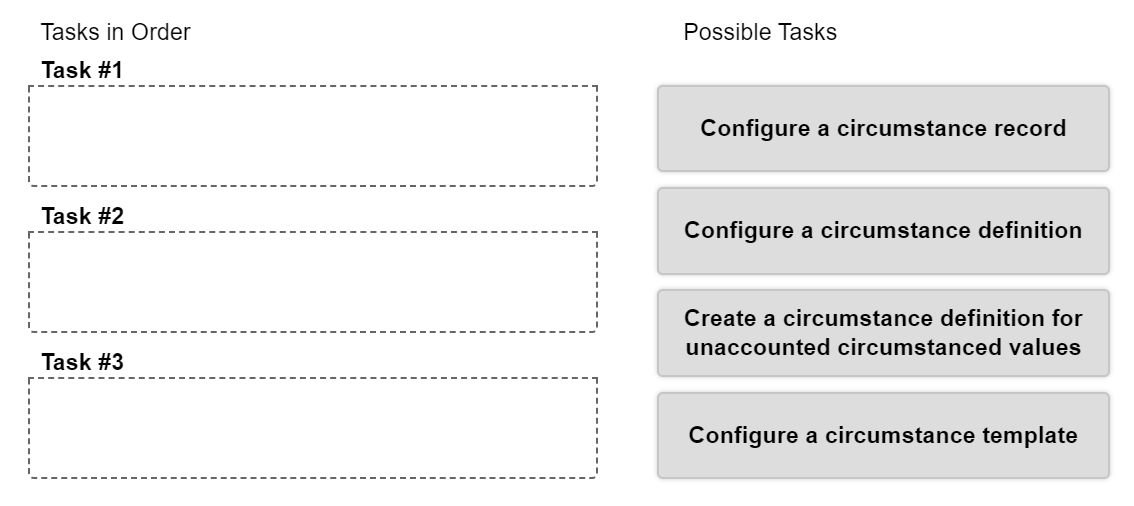The image size is (1134, 506).
Task: Pick the 'unaccounted circumstanced values' task tile
Action: click(883, 333)
